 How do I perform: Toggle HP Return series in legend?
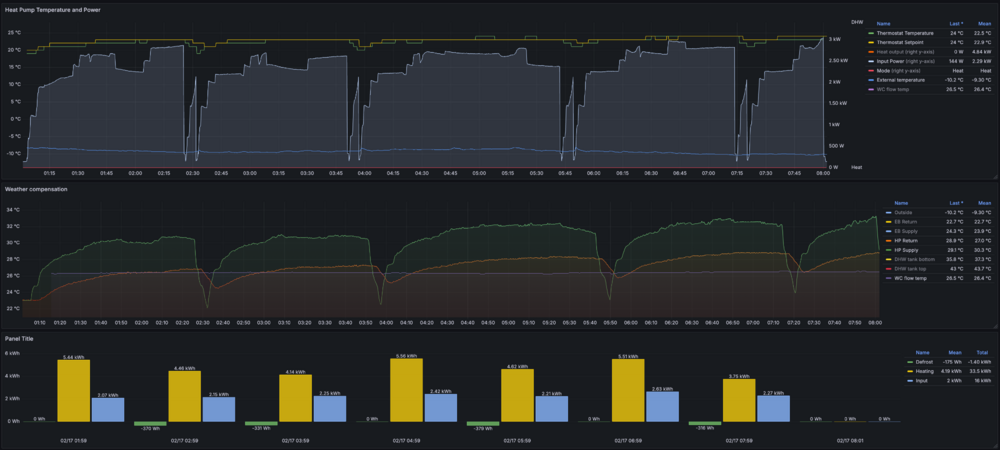point(907,240)
